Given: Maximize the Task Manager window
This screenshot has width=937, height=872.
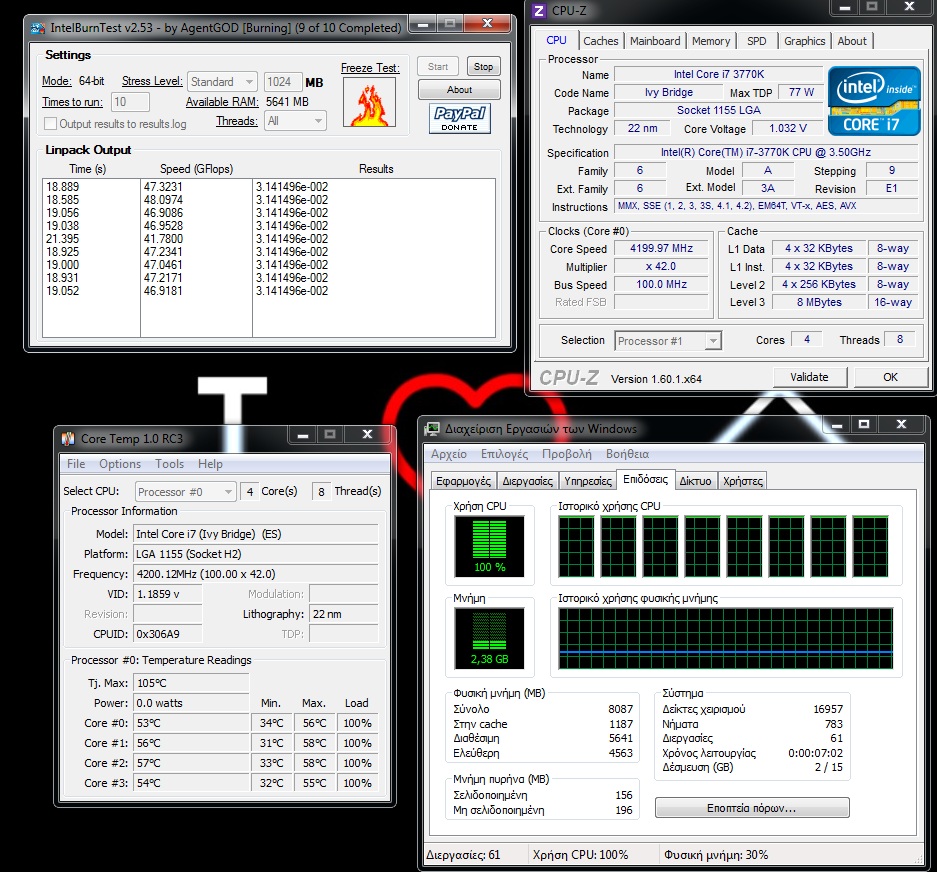Looking at the screenshot, I should click(864, 424).
